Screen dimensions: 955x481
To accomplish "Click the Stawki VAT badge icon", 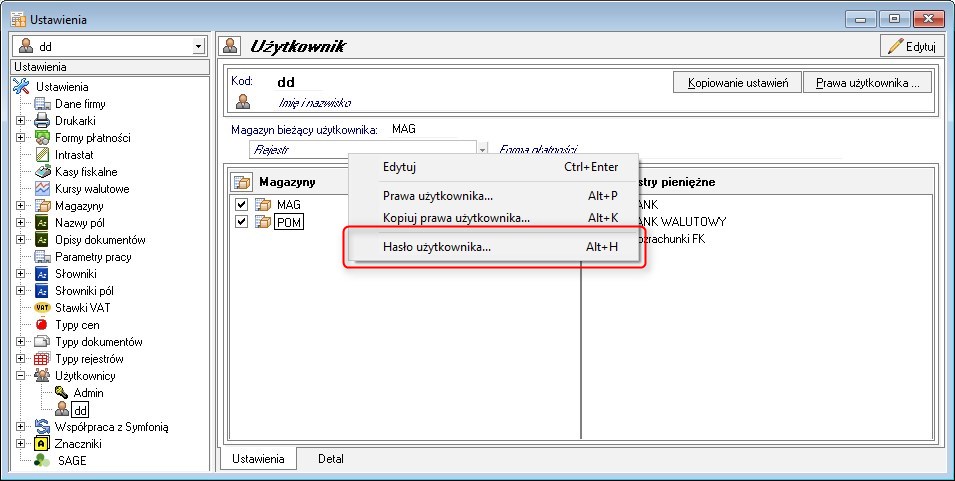I will click(x=42, y=308).
